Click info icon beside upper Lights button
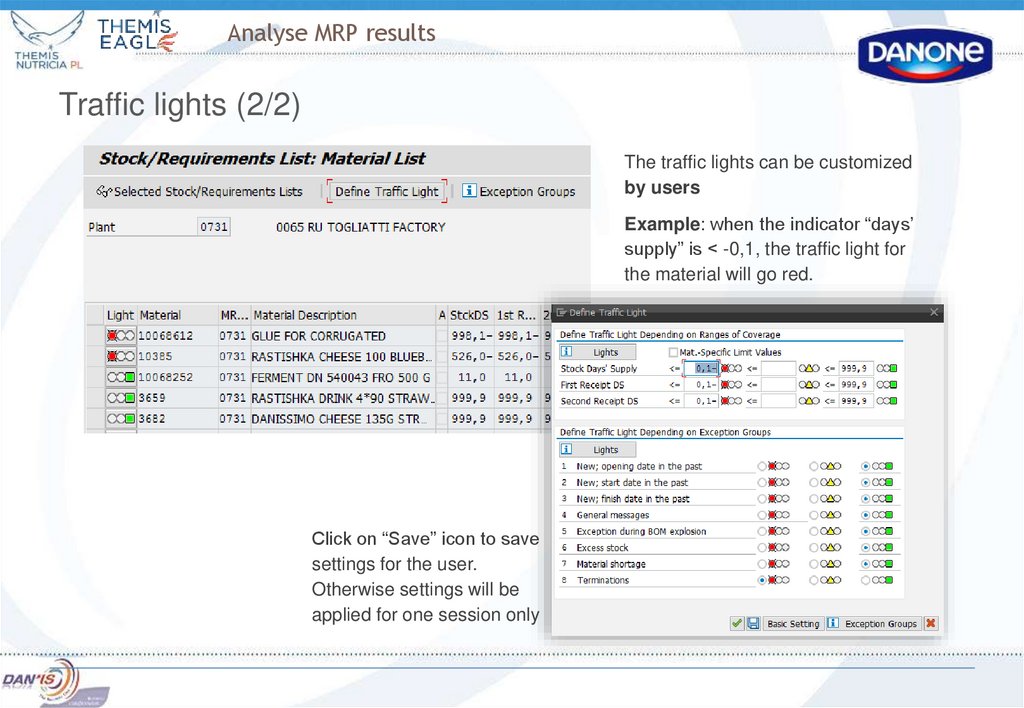This screenshot has height=708, width=1024. pos(566,352)
